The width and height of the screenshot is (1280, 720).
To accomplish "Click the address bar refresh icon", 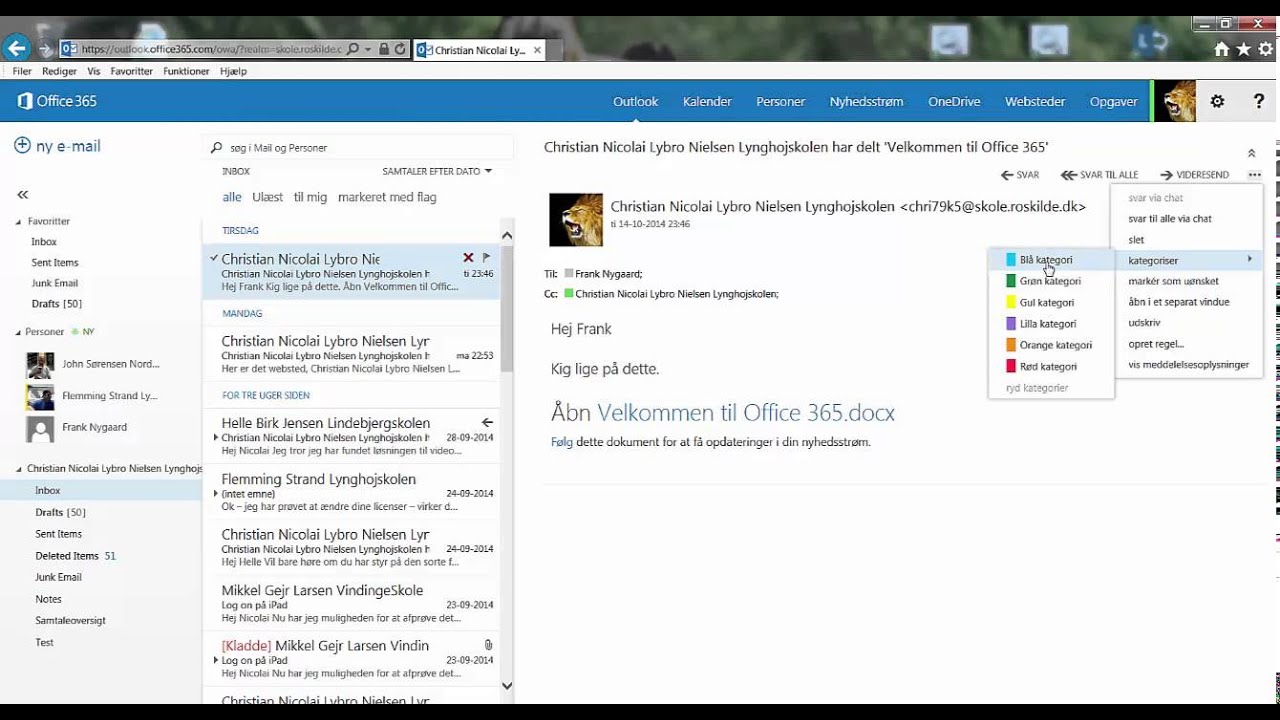I will pyautogui.click(x=400, y=49).
